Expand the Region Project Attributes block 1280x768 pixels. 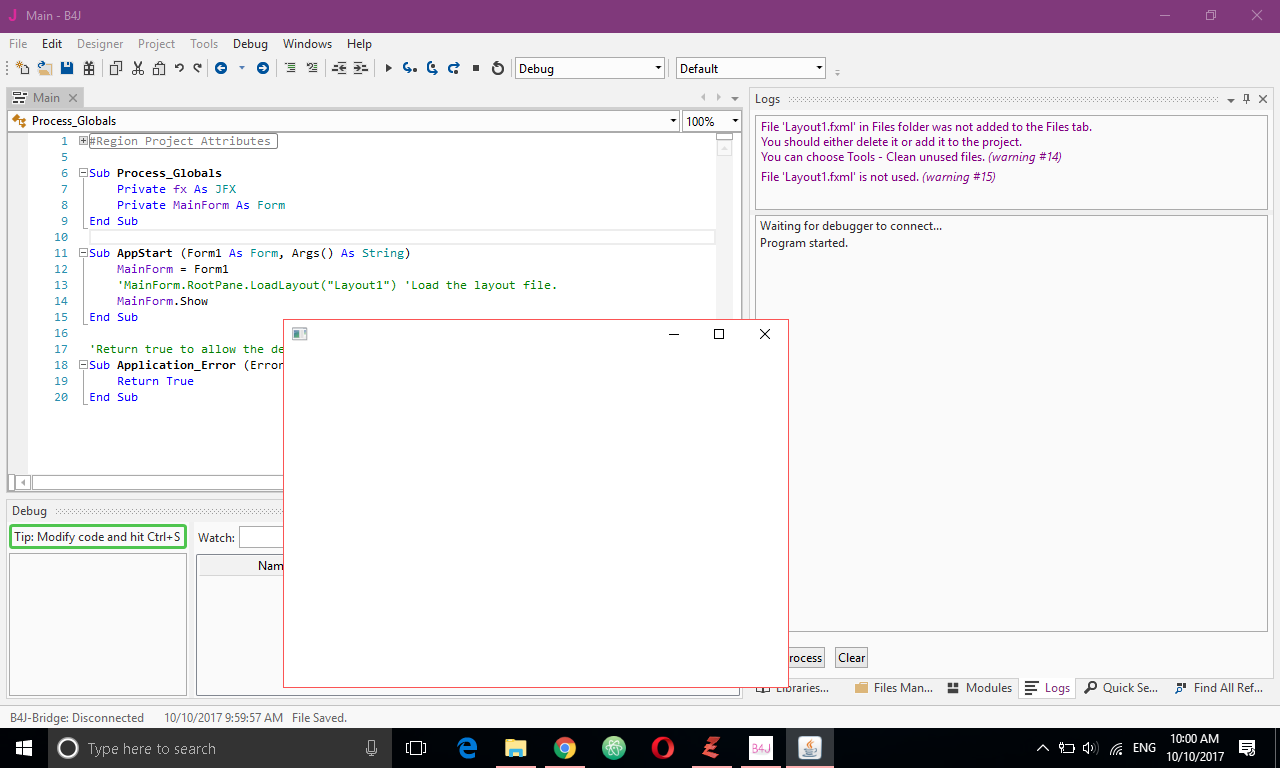(84, 141)
